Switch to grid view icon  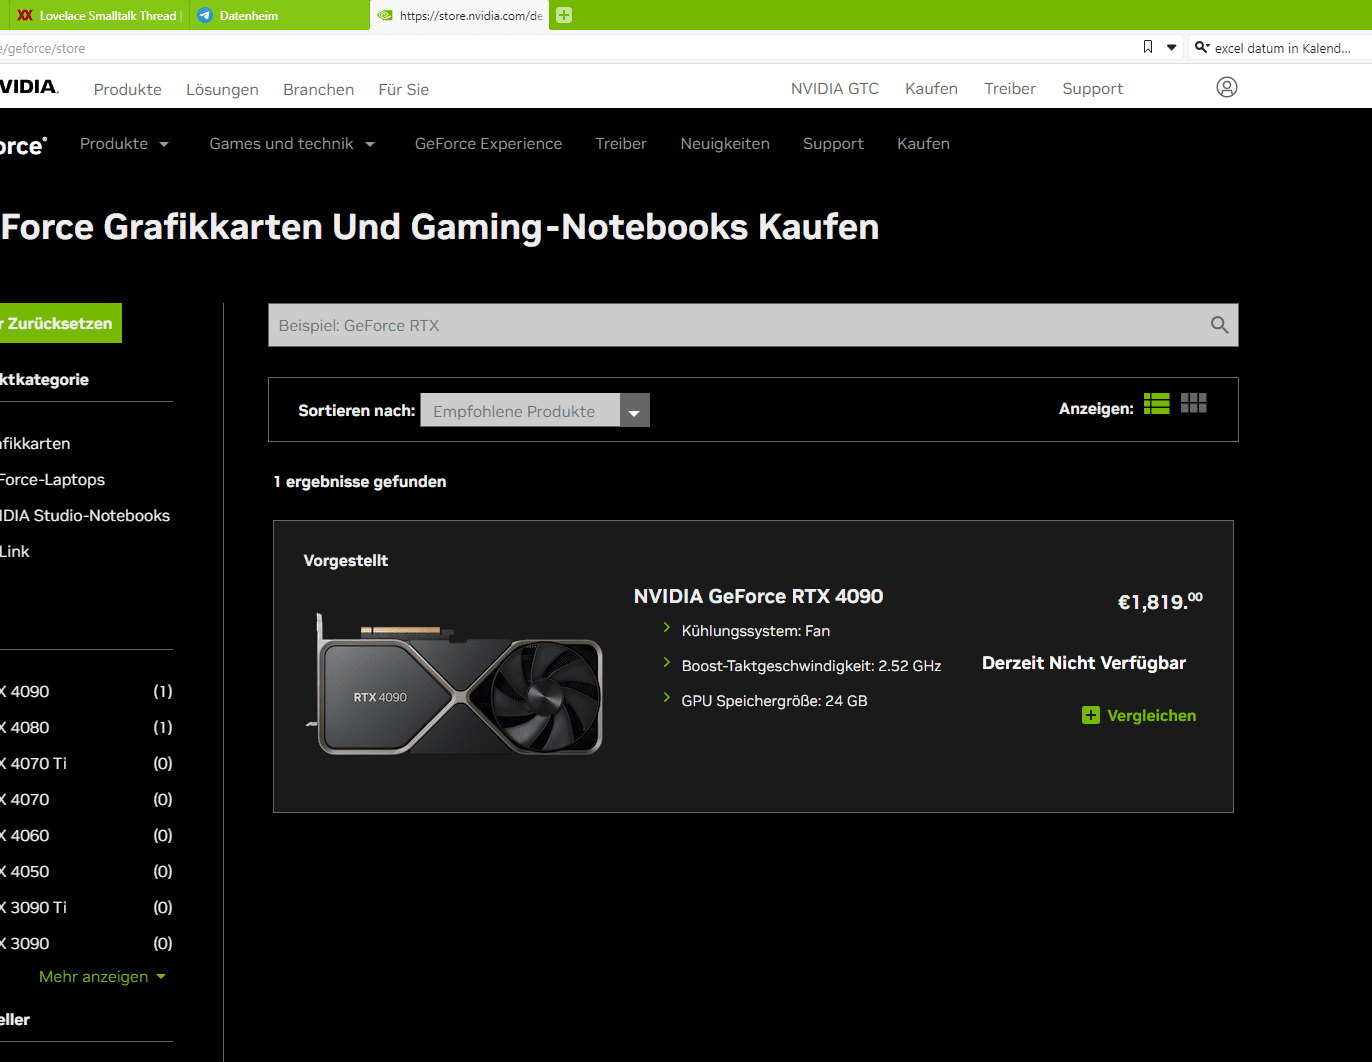(1194, 403)
